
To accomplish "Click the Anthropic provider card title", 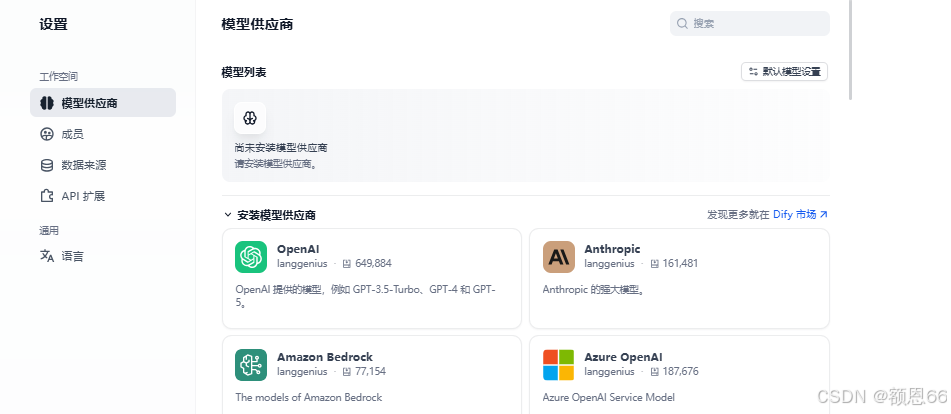I will click(612, 249).
